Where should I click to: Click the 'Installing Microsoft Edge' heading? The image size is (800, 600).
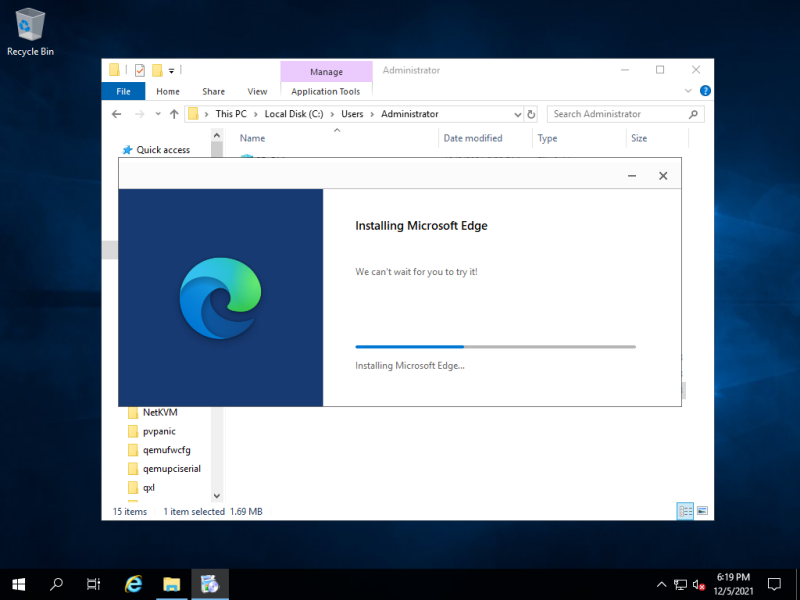click(421, 226)
